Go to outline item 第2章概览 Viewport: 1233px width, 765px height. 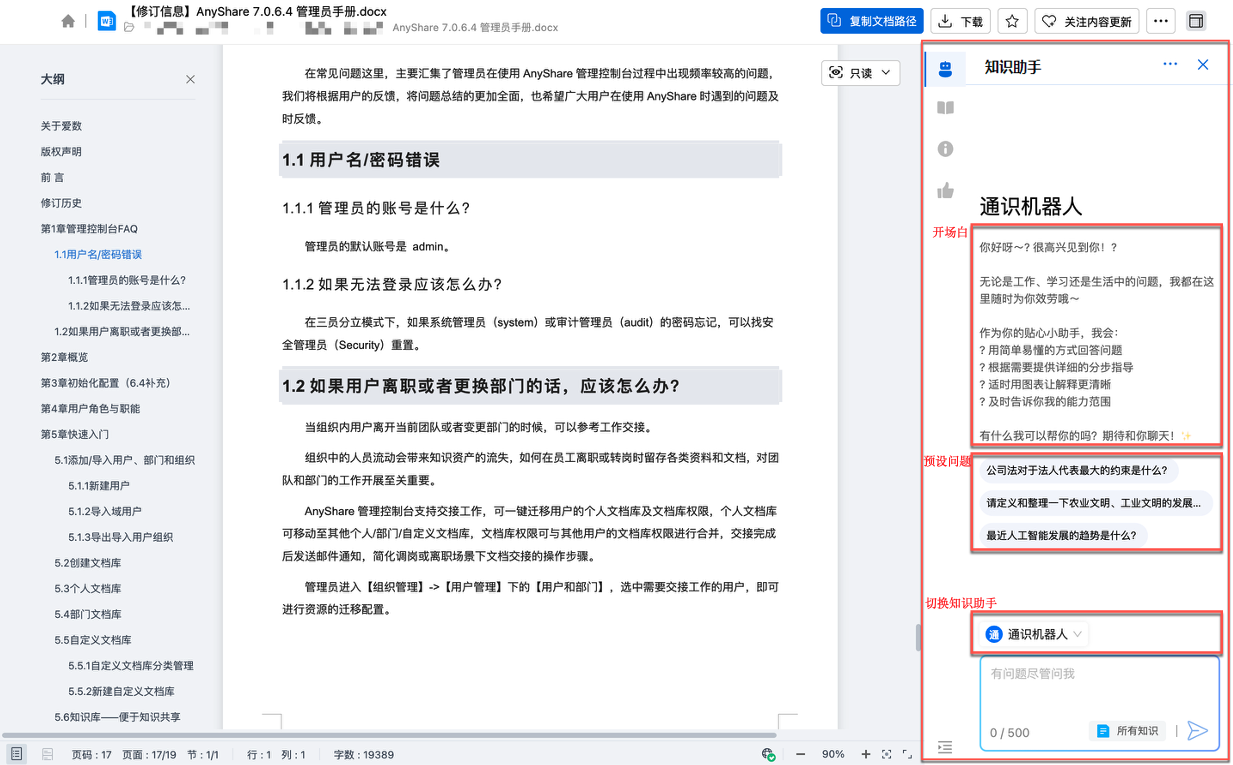64,357
